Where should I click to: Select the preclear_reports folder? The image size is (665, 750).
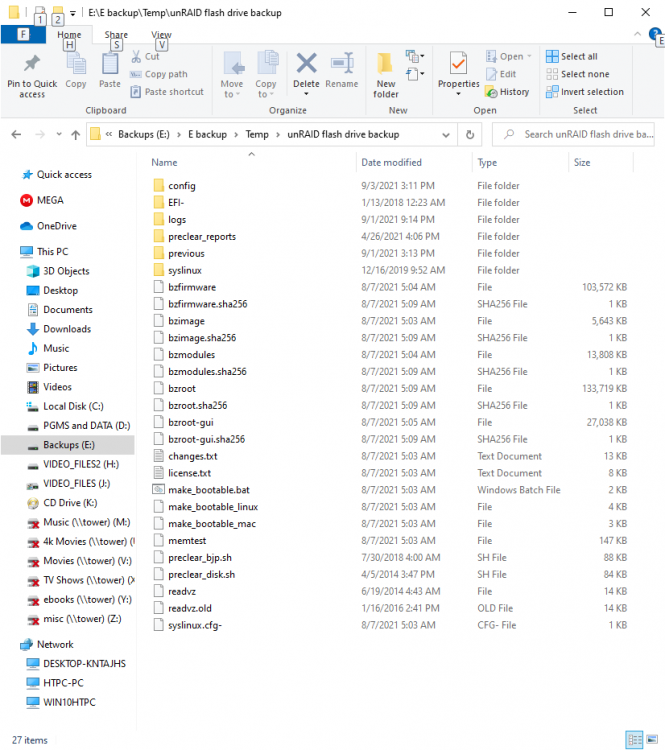(x=194, y=236)
